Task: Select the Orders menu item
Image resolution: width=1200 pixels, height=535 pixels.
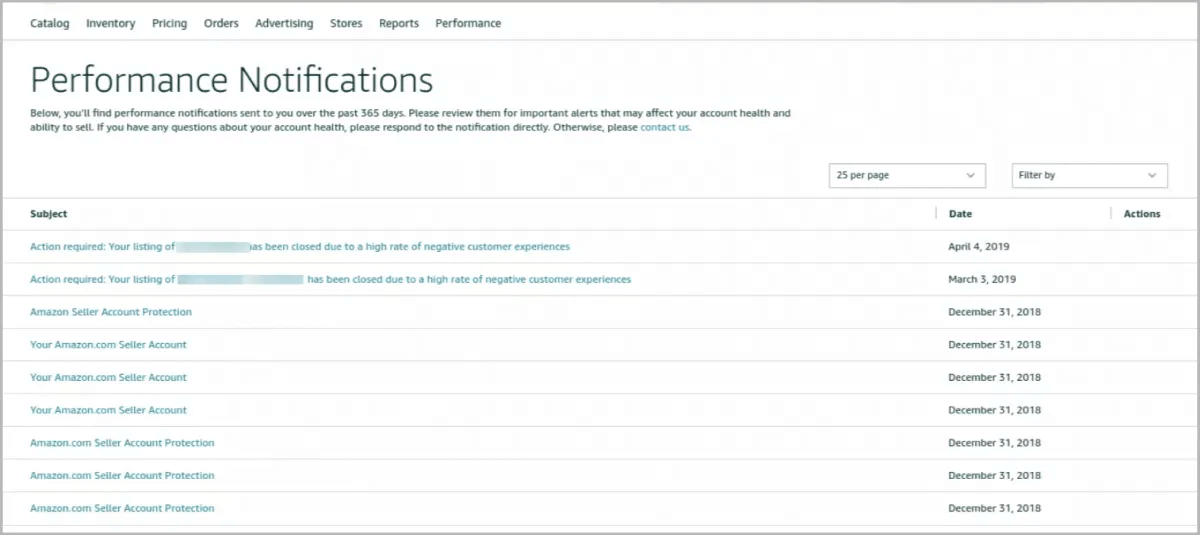Action: (x=221, y=23)
